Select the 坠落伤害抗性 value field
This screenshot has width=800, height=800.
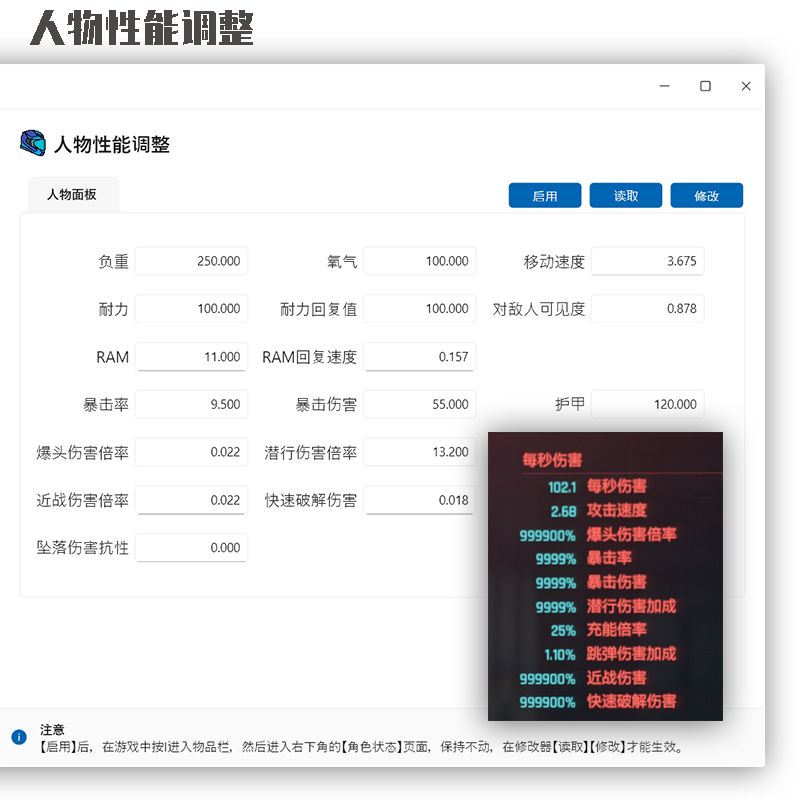191,548
